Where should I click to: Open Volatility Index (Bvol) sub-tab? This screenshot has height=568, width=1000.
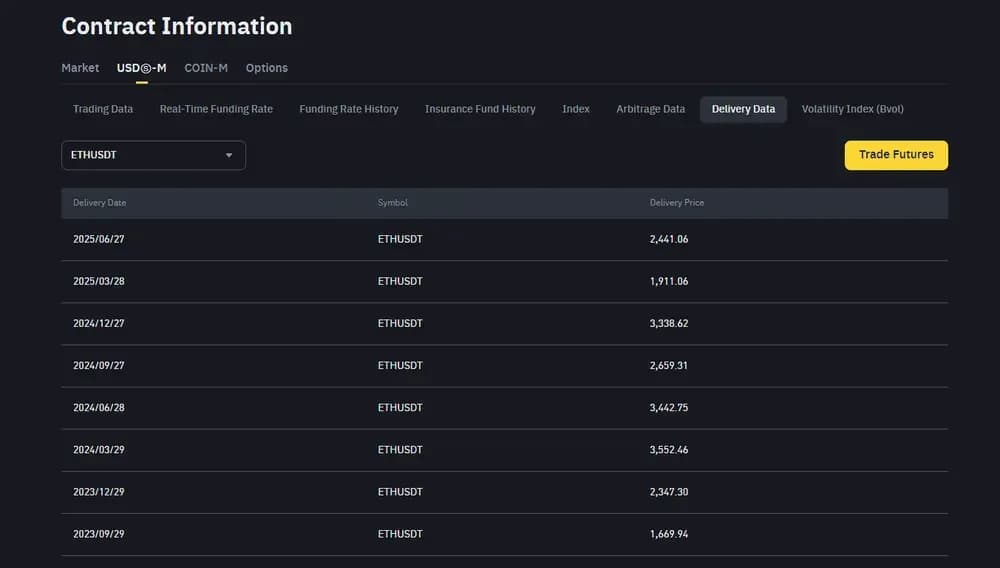click(x=853, y=109)
